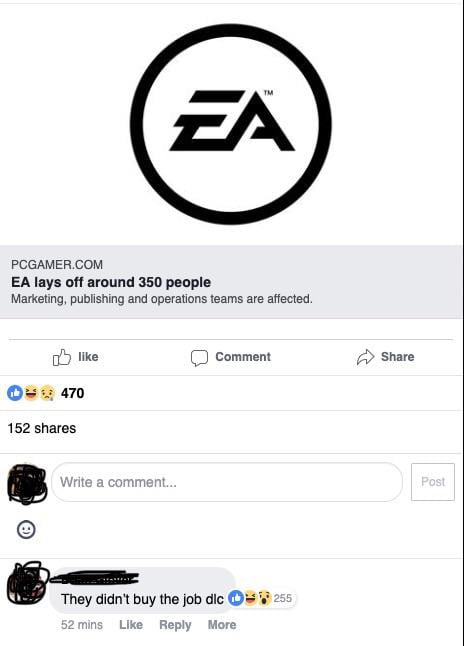Click the sad reaction on the post
Screen dimensions: 464x646
pos(47,393)
